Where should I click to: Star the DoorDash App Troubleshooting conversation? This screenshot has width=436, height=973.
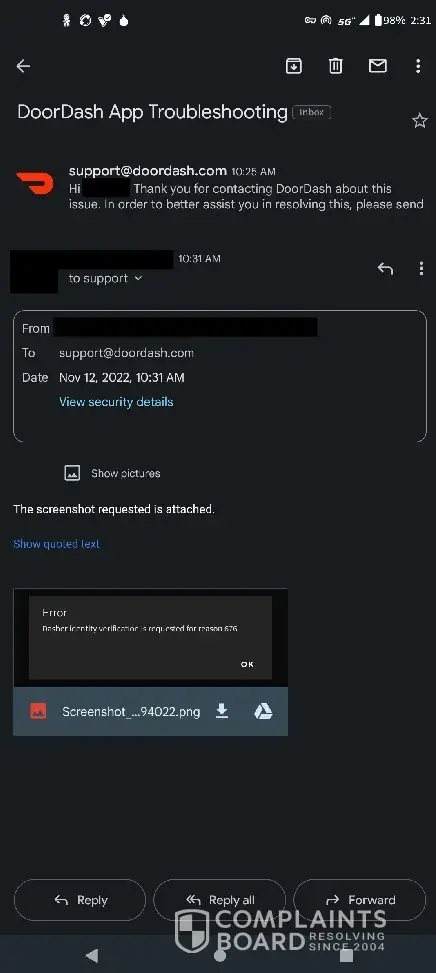pos(420,120)
